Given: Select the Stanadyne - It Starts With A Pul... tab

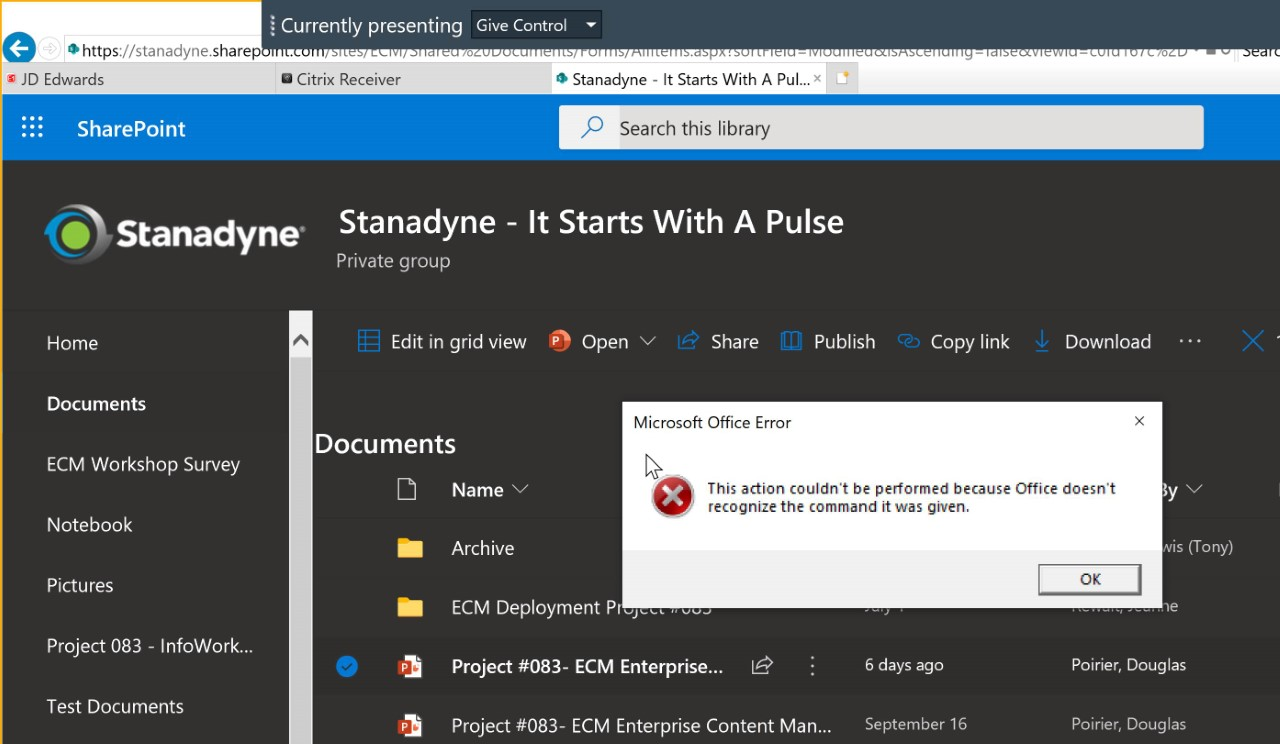Looking at the screenshot, I should (x=689, y=79).
